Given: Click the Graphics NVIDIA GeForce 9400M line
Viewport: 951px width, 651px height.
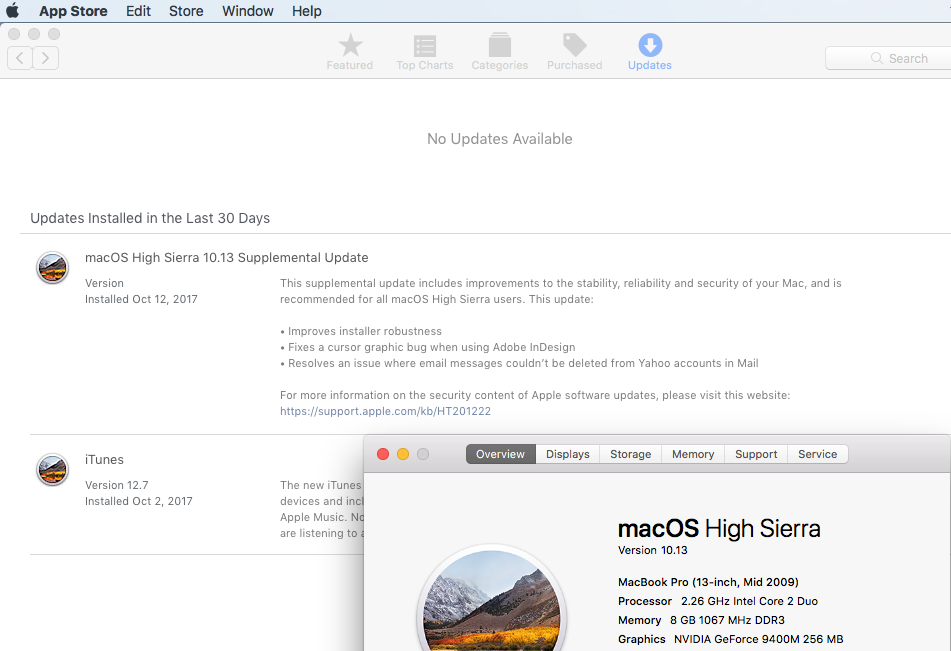Looking at the screenshot, I should coord(730,639).
